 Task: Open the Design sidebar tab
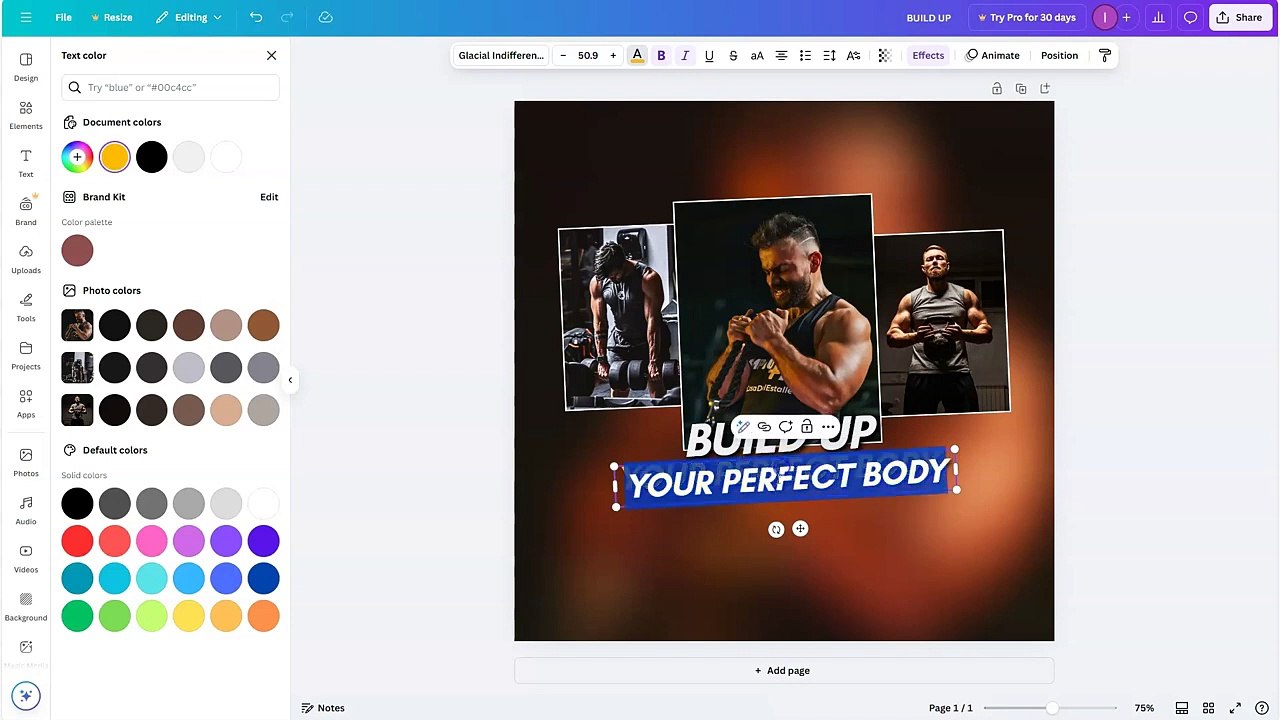(x=26, y=67)
